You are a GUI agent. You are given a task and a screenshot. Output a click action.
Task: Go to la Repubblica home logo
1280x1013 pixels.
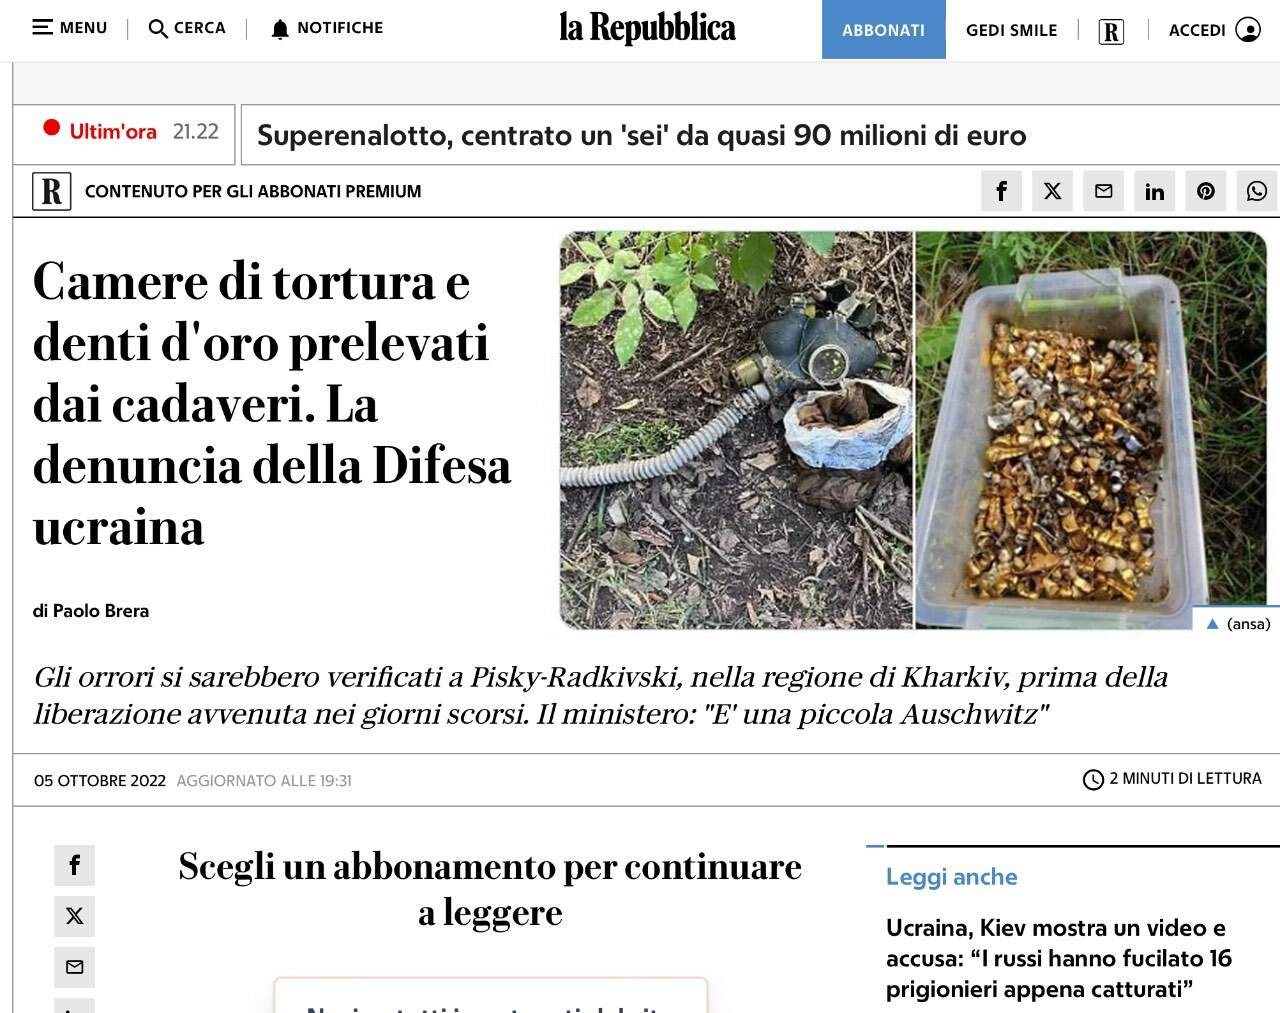point(647,28)
